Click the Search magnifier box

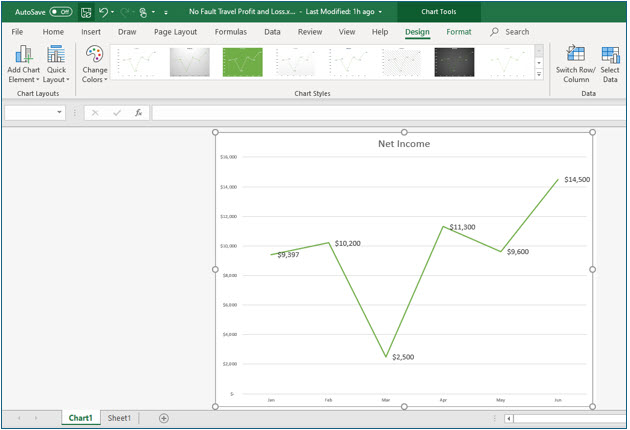click(509, 32)
